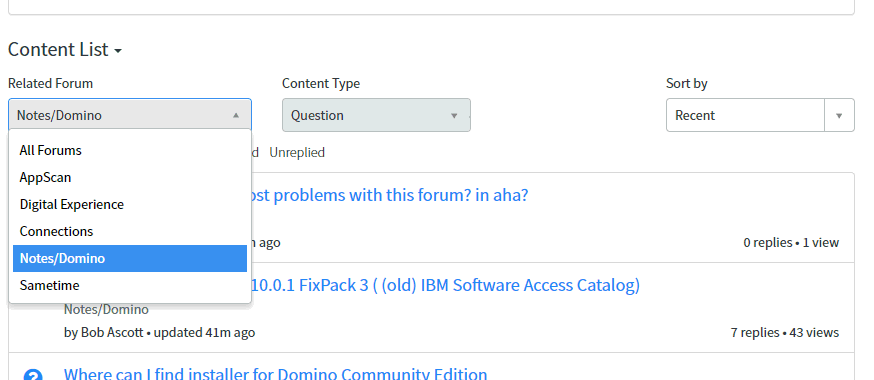Open the FixPack 3 IBM Software Access Catalog thread
This screenshot has width=874, height=380.
(x=446, y=285)
